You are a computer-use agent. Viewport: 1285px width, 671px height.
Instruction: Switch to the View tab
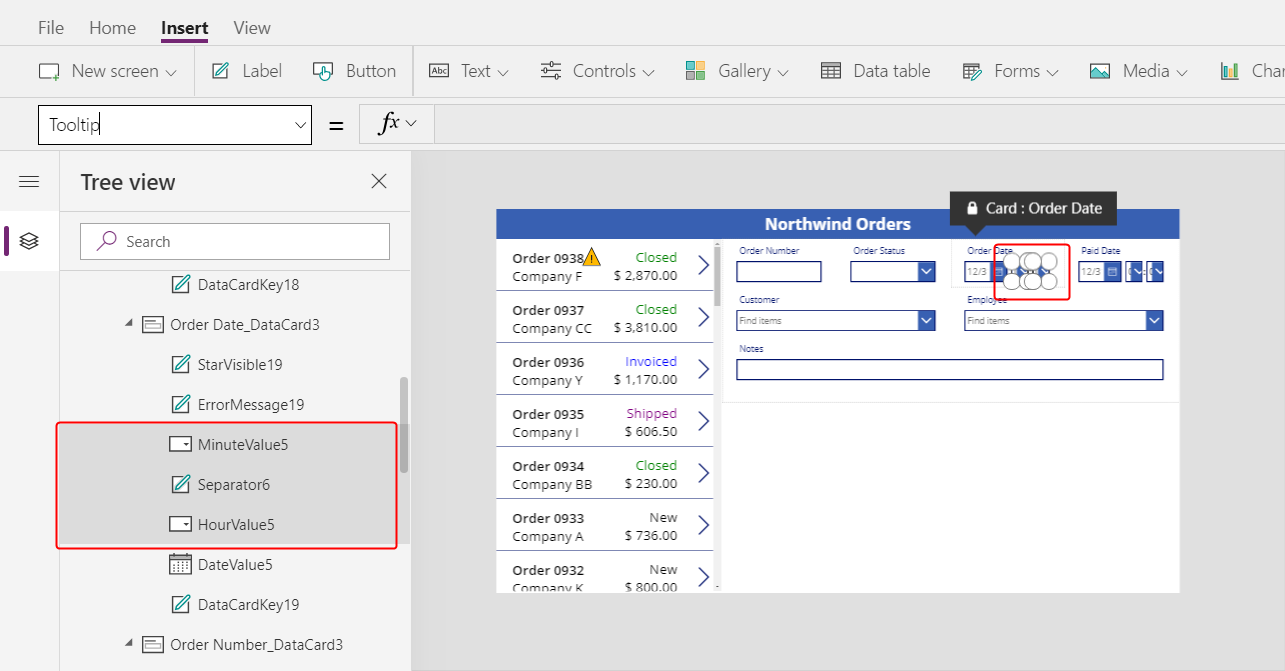pos(251,27)
